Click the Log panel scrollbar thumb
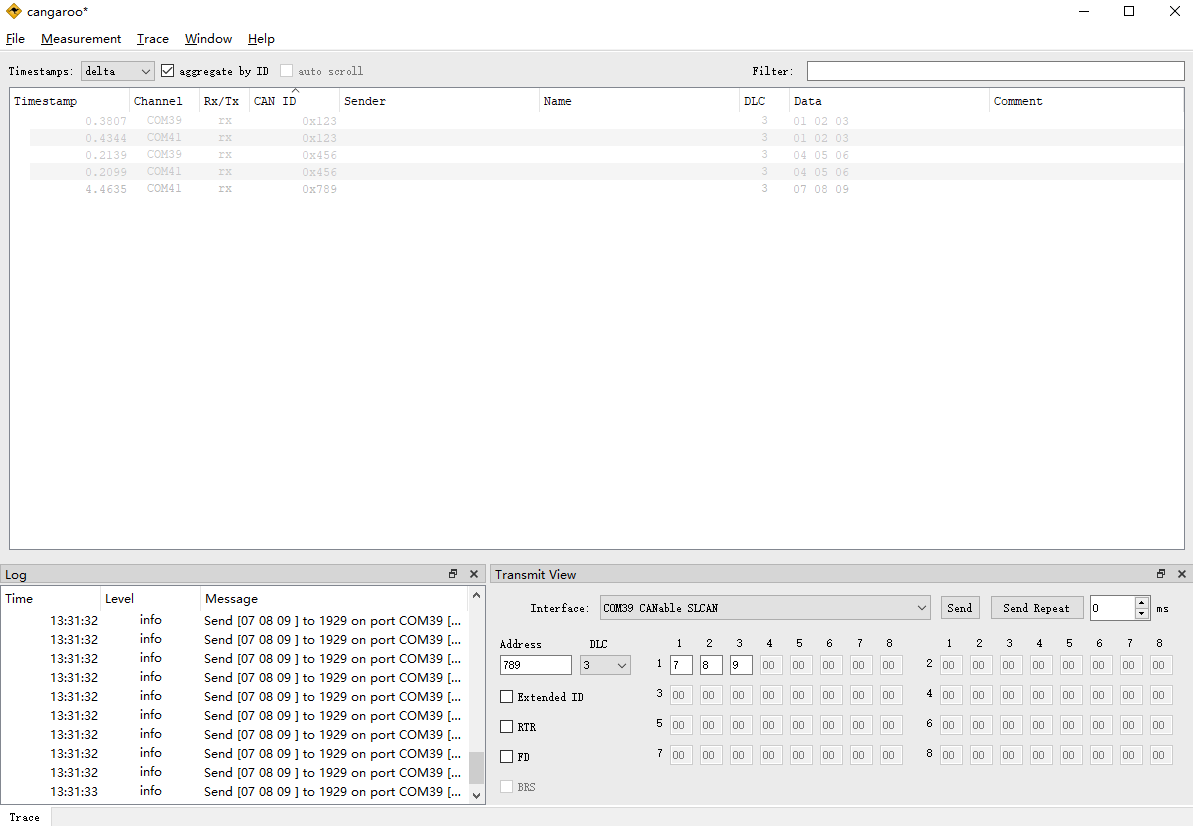This screenshot has height=826, width=1193. click(x=476, y=767)
